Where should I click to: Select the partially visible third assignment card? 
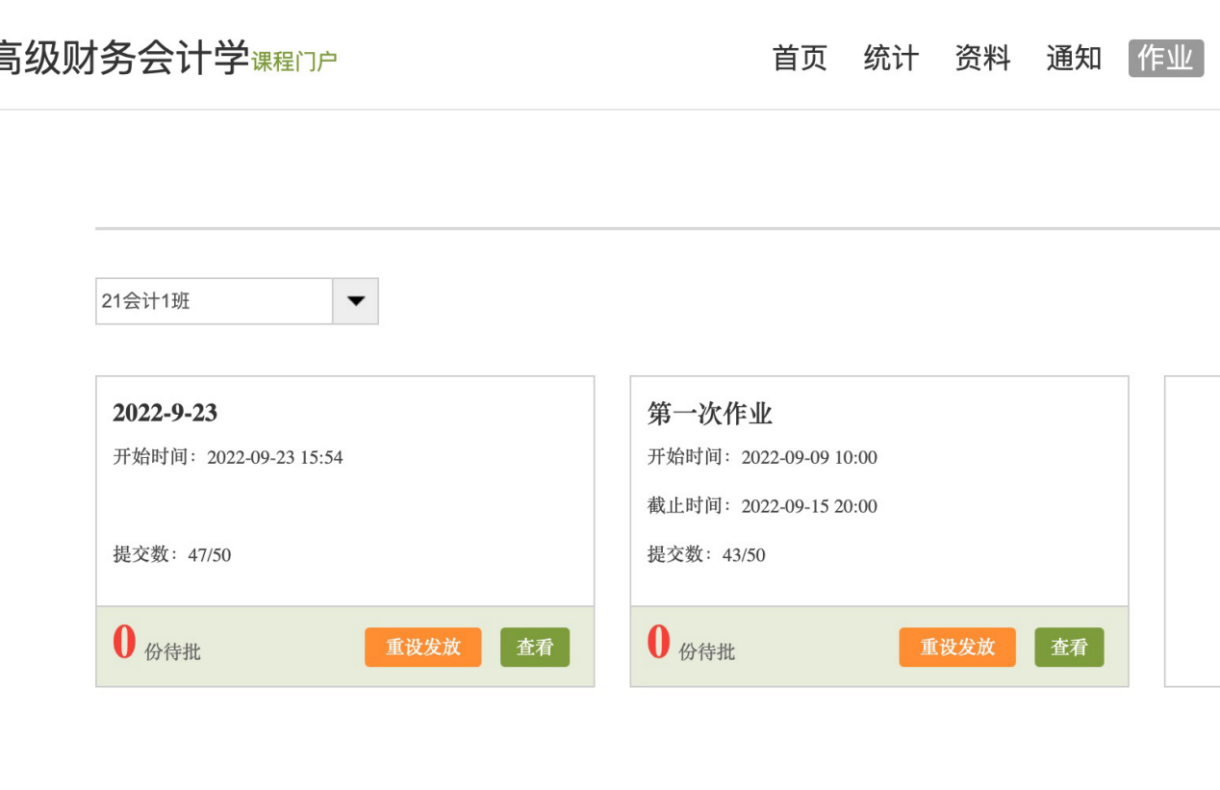click(x=1192, y=530)
